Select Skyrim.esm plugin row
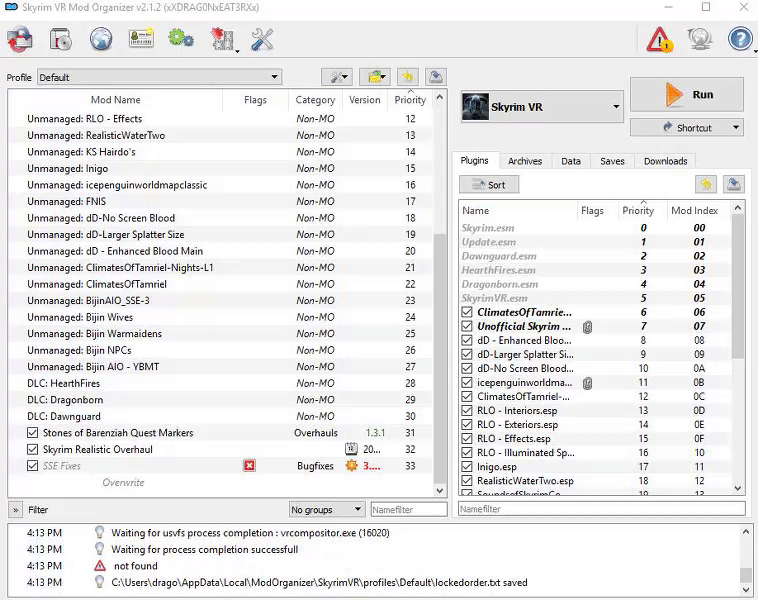 pyautogui.click(x=595, y=228)
